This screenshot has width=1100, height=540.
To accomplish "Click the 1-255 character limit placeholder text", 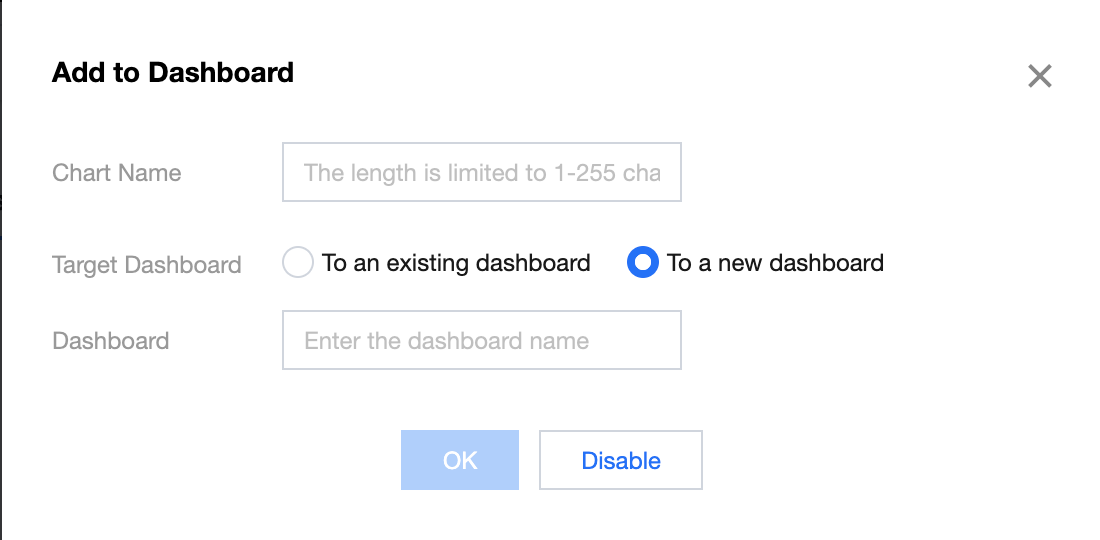I will 481,173.
